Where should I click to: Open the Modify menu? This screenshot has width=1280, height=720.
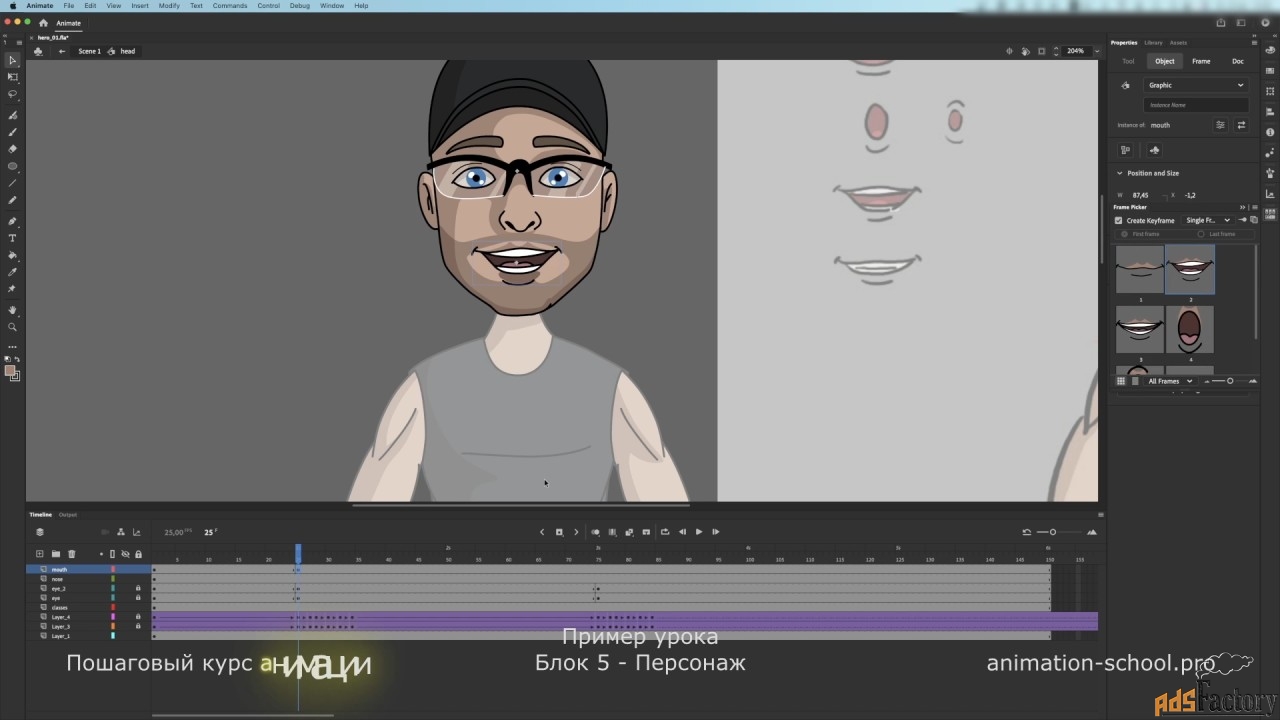(169, 6)
